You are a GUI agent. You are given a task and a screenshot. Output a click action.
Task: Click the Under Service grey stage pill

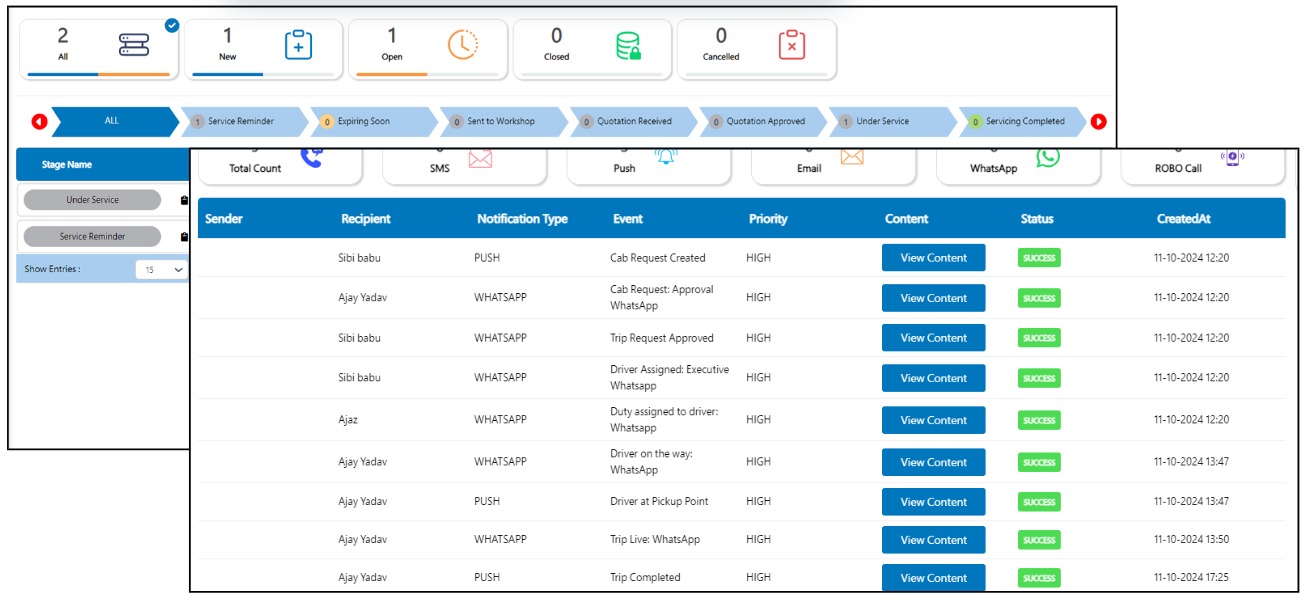coord(92,200)
